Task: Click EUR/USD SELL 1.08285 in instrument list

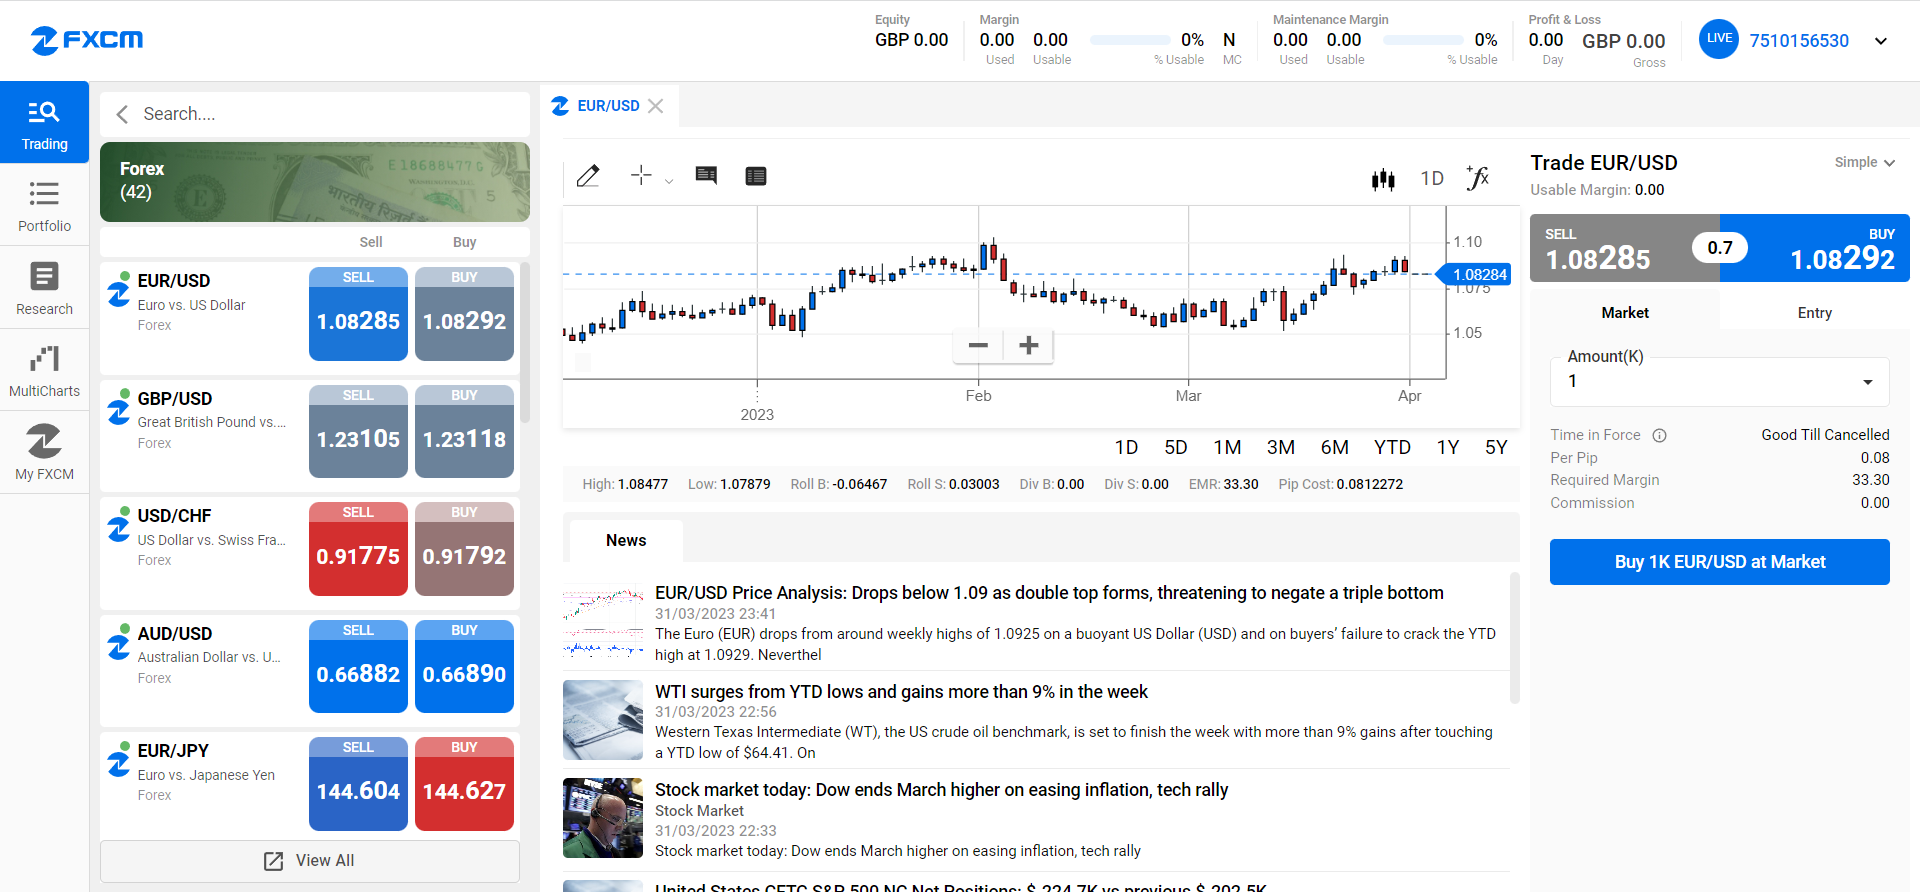Action: point(358,314)
